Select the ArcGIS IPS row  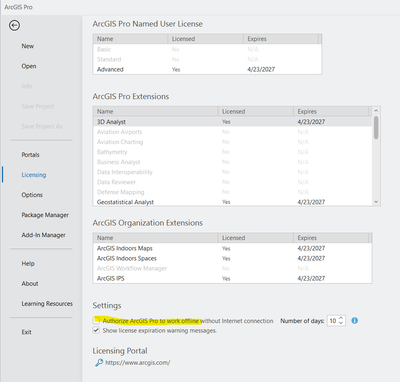(x=232, y=278)
